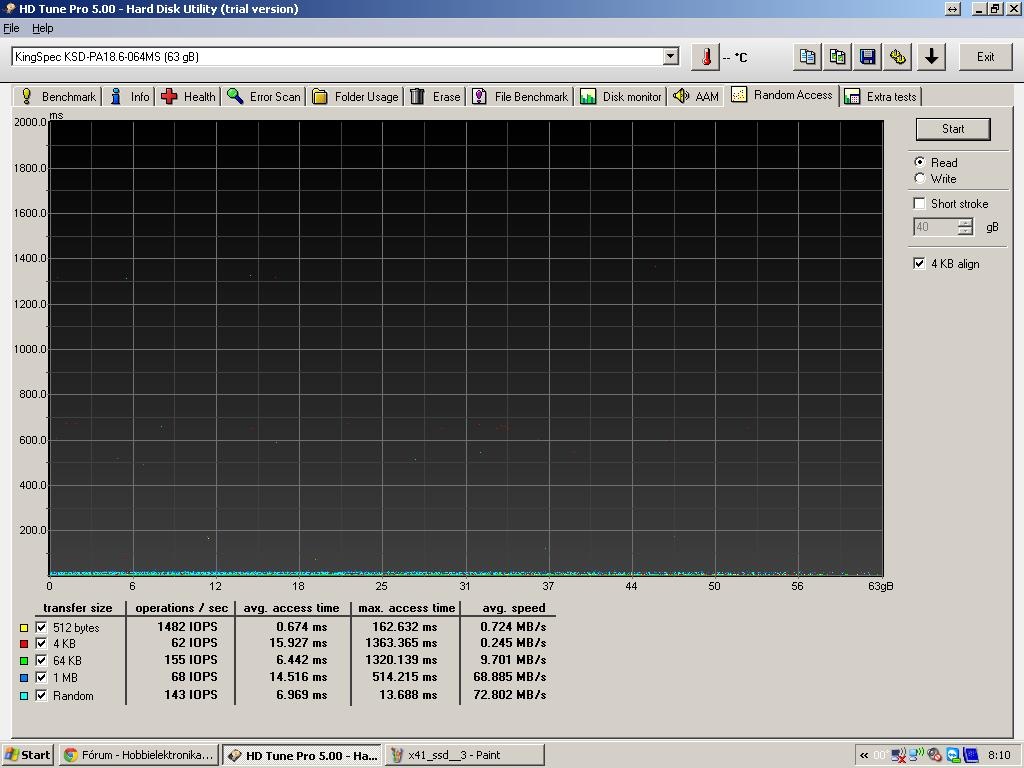
Task: Switch to the Erase tab
Action: click(x=435, y=97)
